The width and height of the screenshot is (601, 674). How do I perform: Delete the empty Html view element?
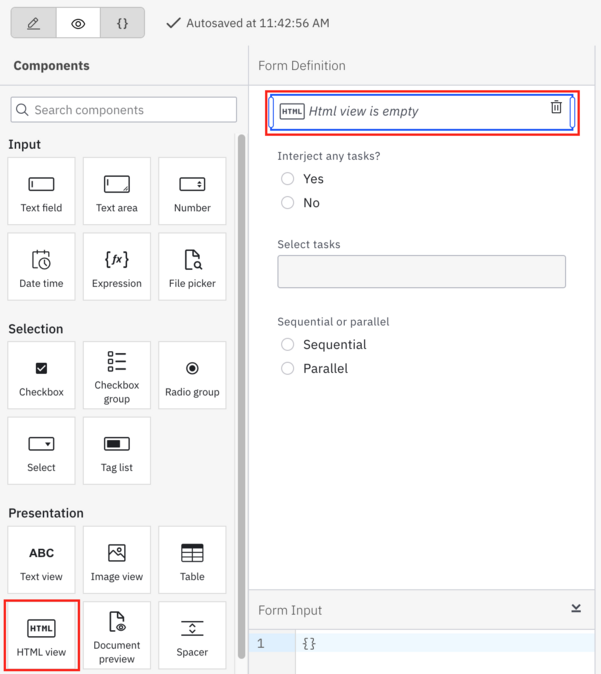(x=556, y=107)
